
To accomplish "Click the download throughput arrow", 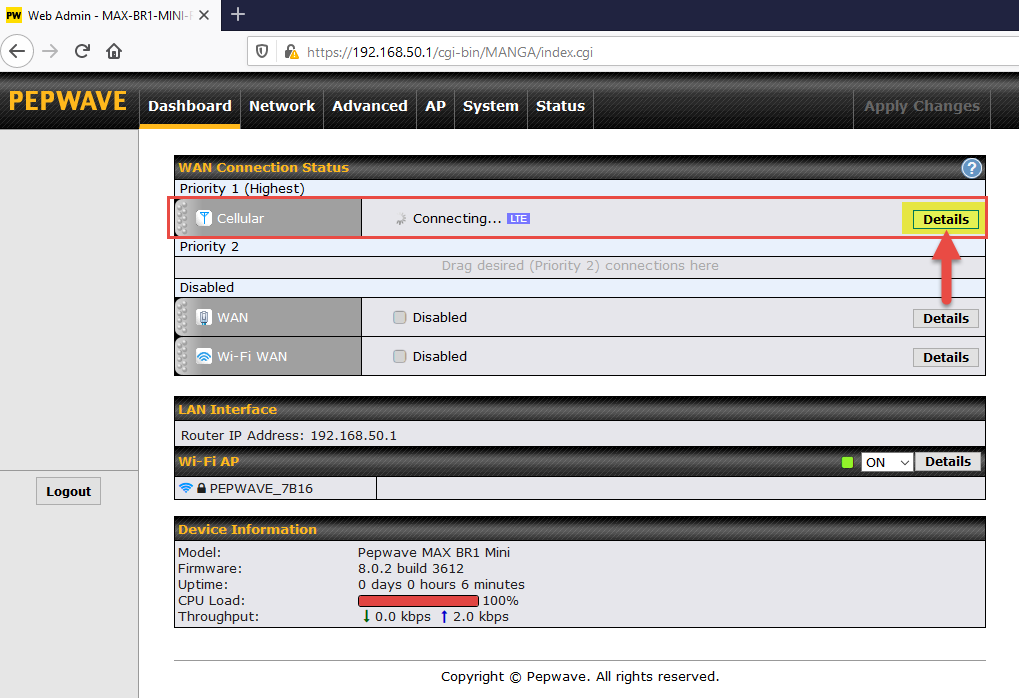I will point(366,616).
